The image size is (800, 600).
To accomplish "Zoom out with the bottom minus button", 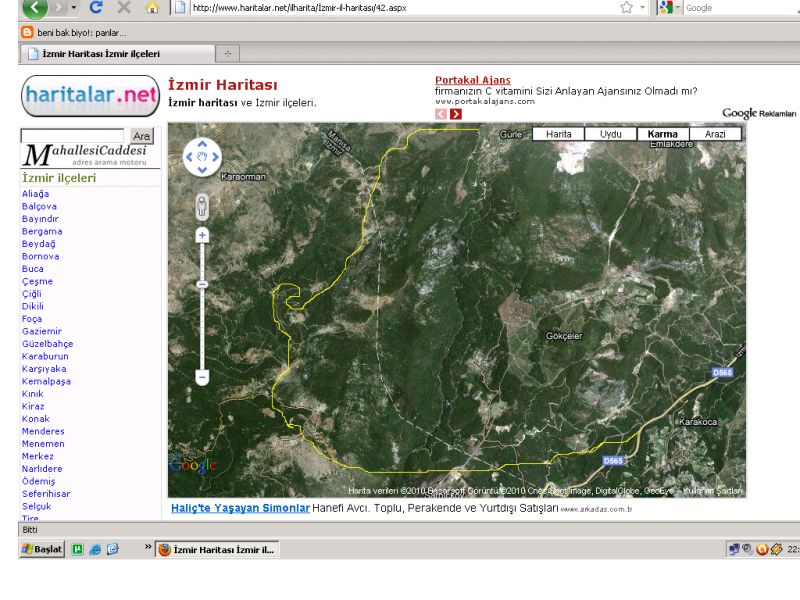I will tap(202, 377).
